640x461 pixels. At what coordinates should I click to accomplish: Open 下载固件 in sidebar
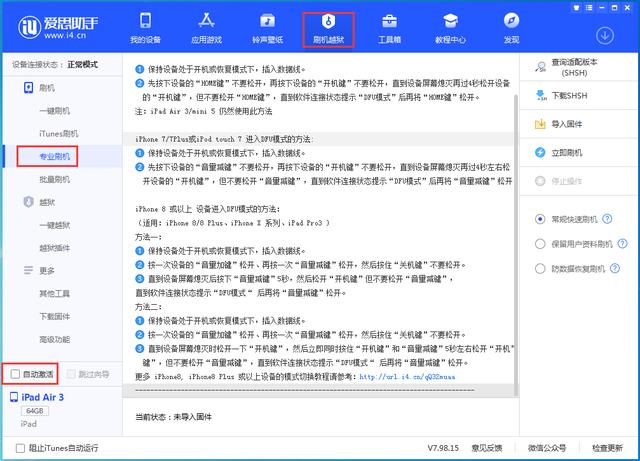click(x=55, y=316)
